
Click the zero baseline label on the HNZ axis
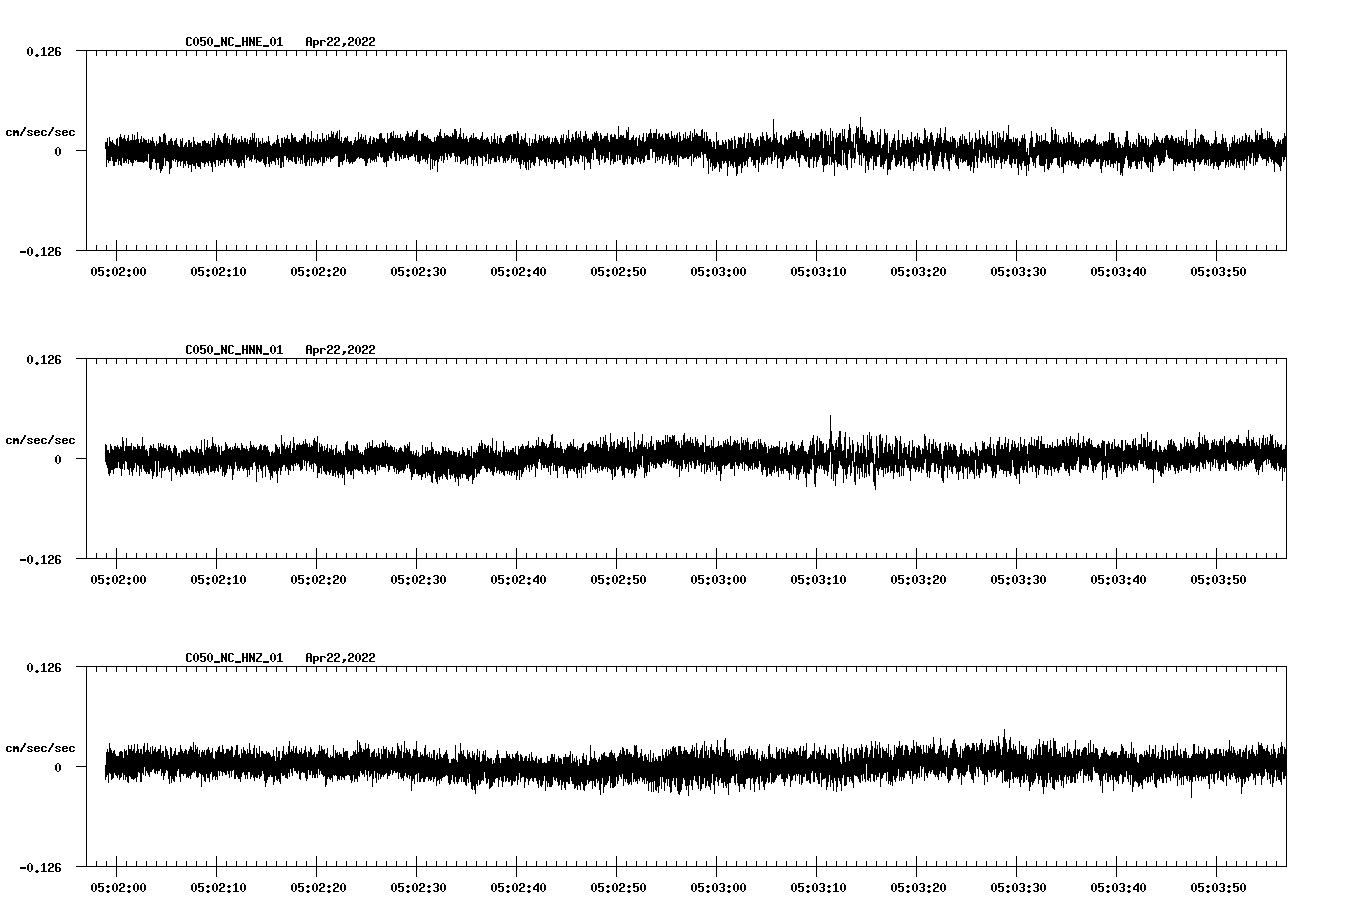coord(58,767)
